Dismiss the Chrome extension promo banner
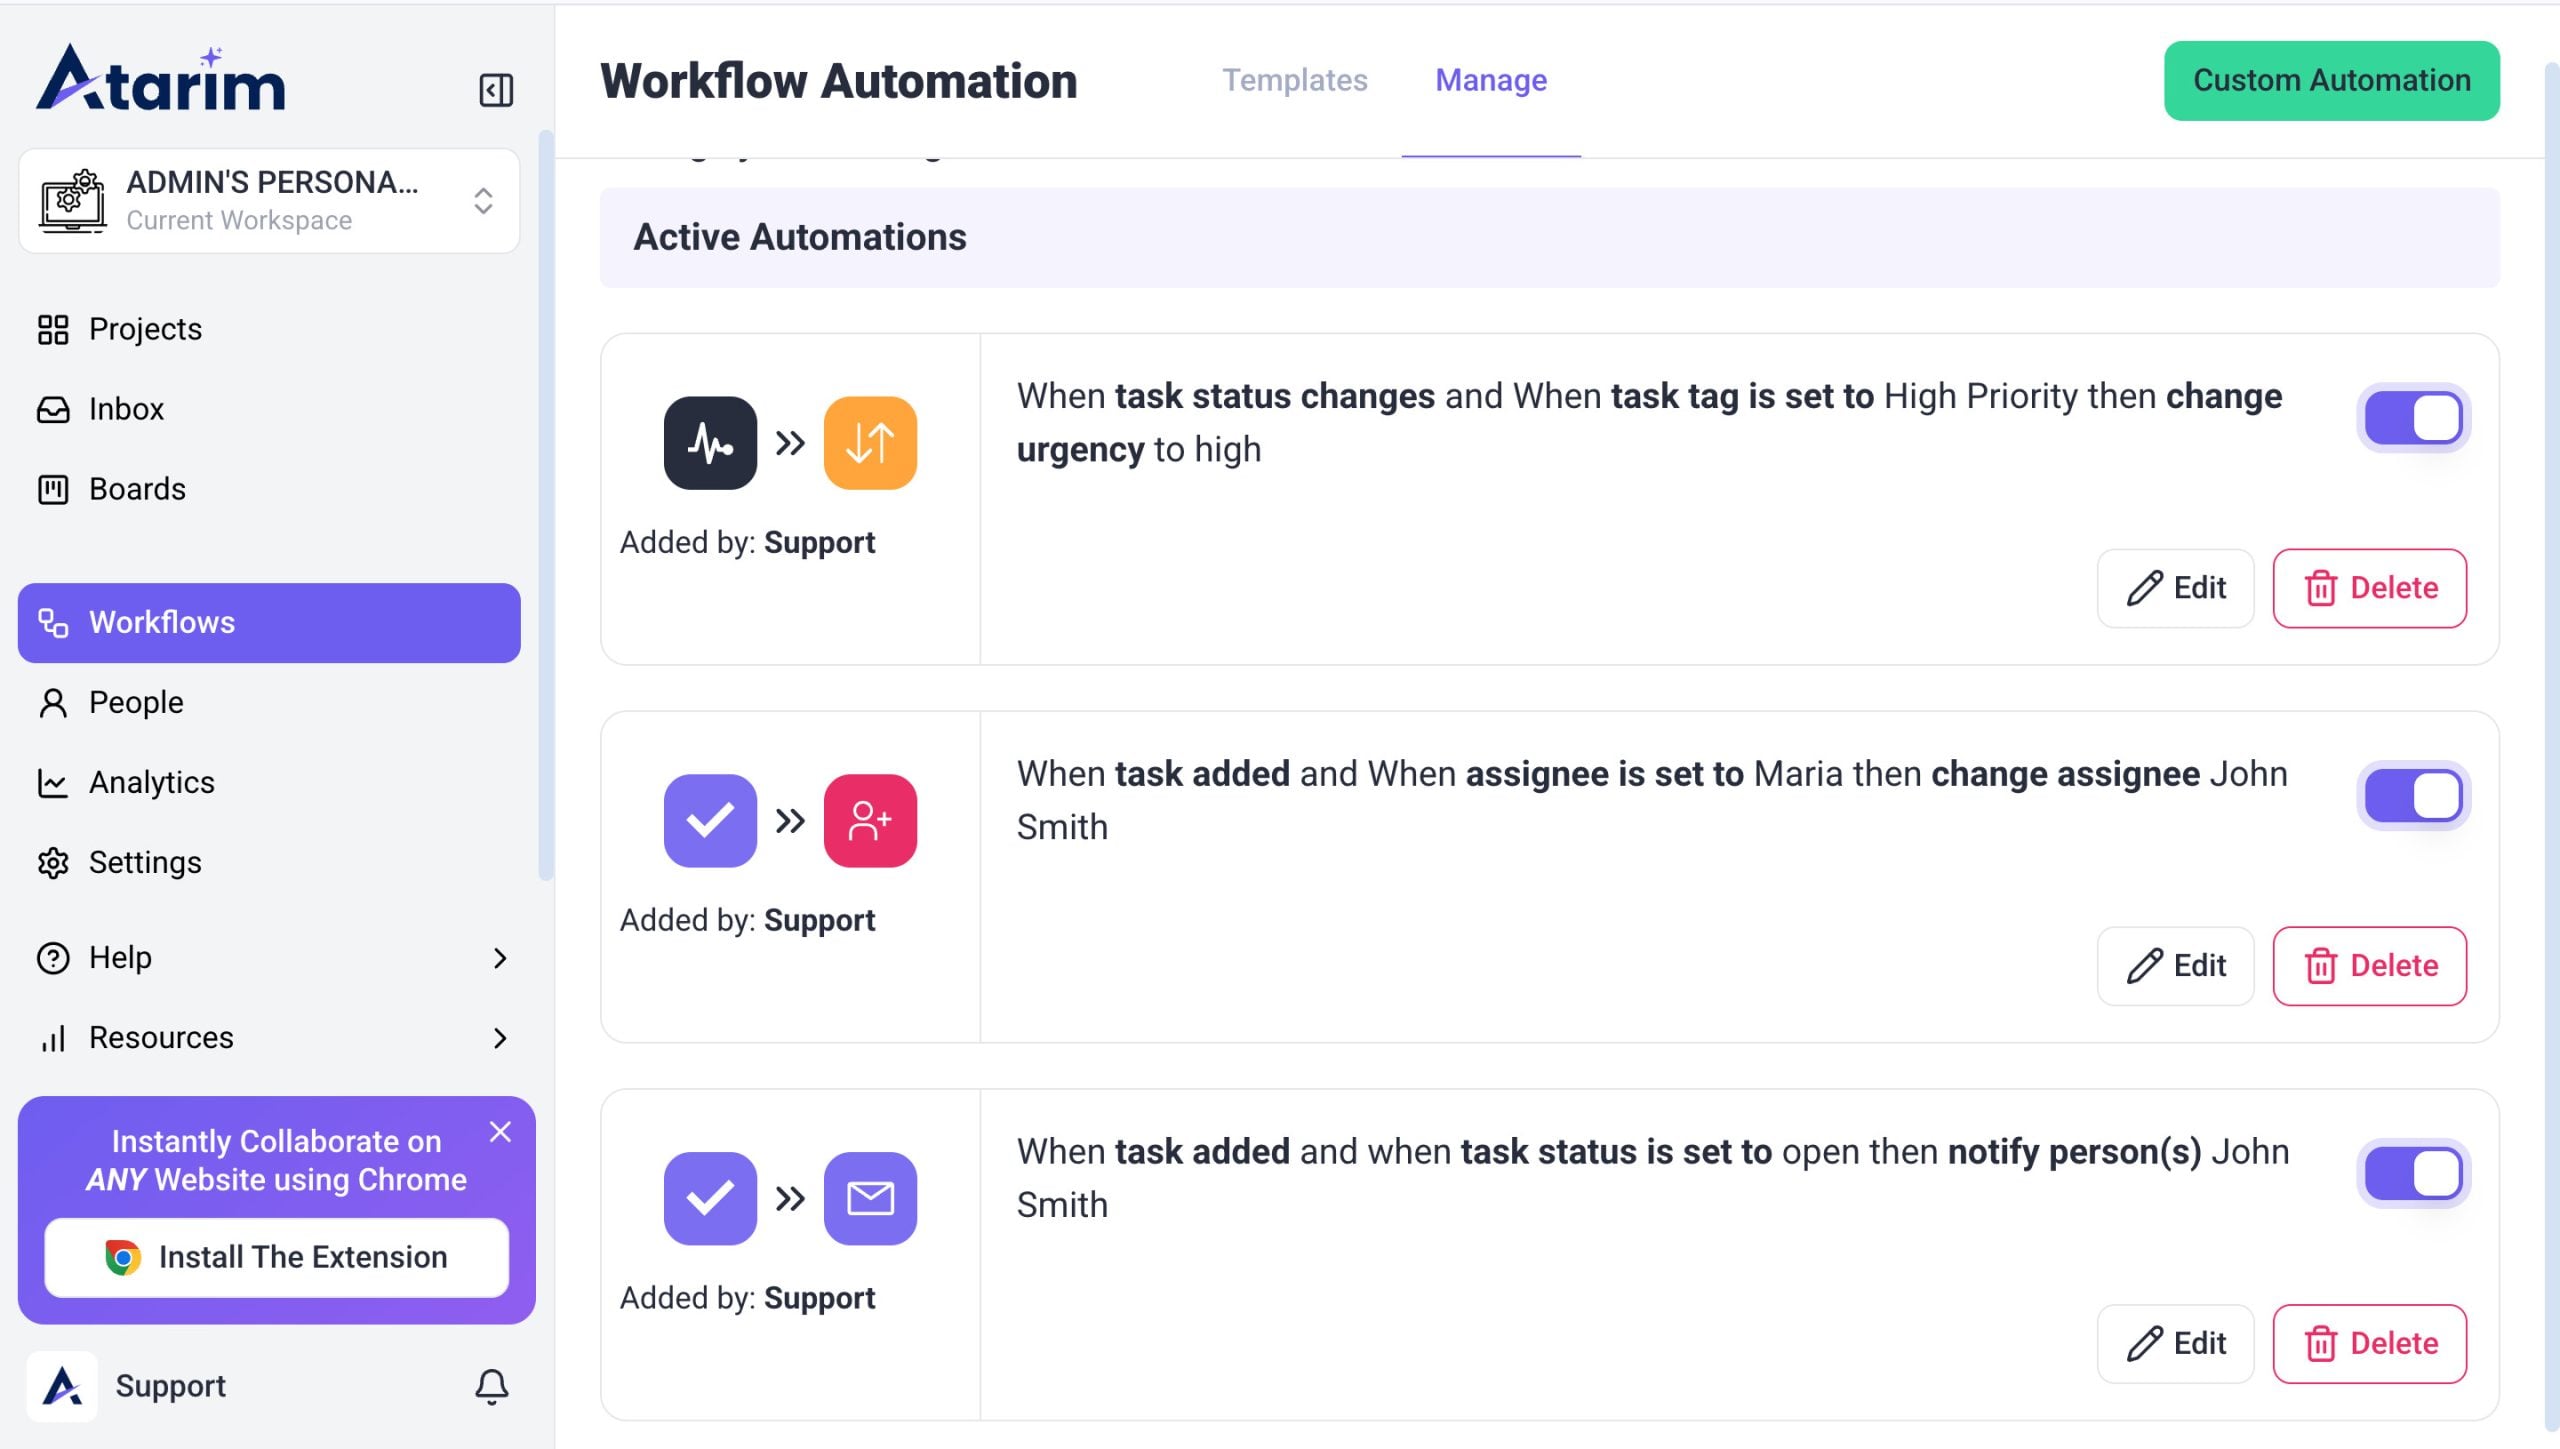 500,1132
